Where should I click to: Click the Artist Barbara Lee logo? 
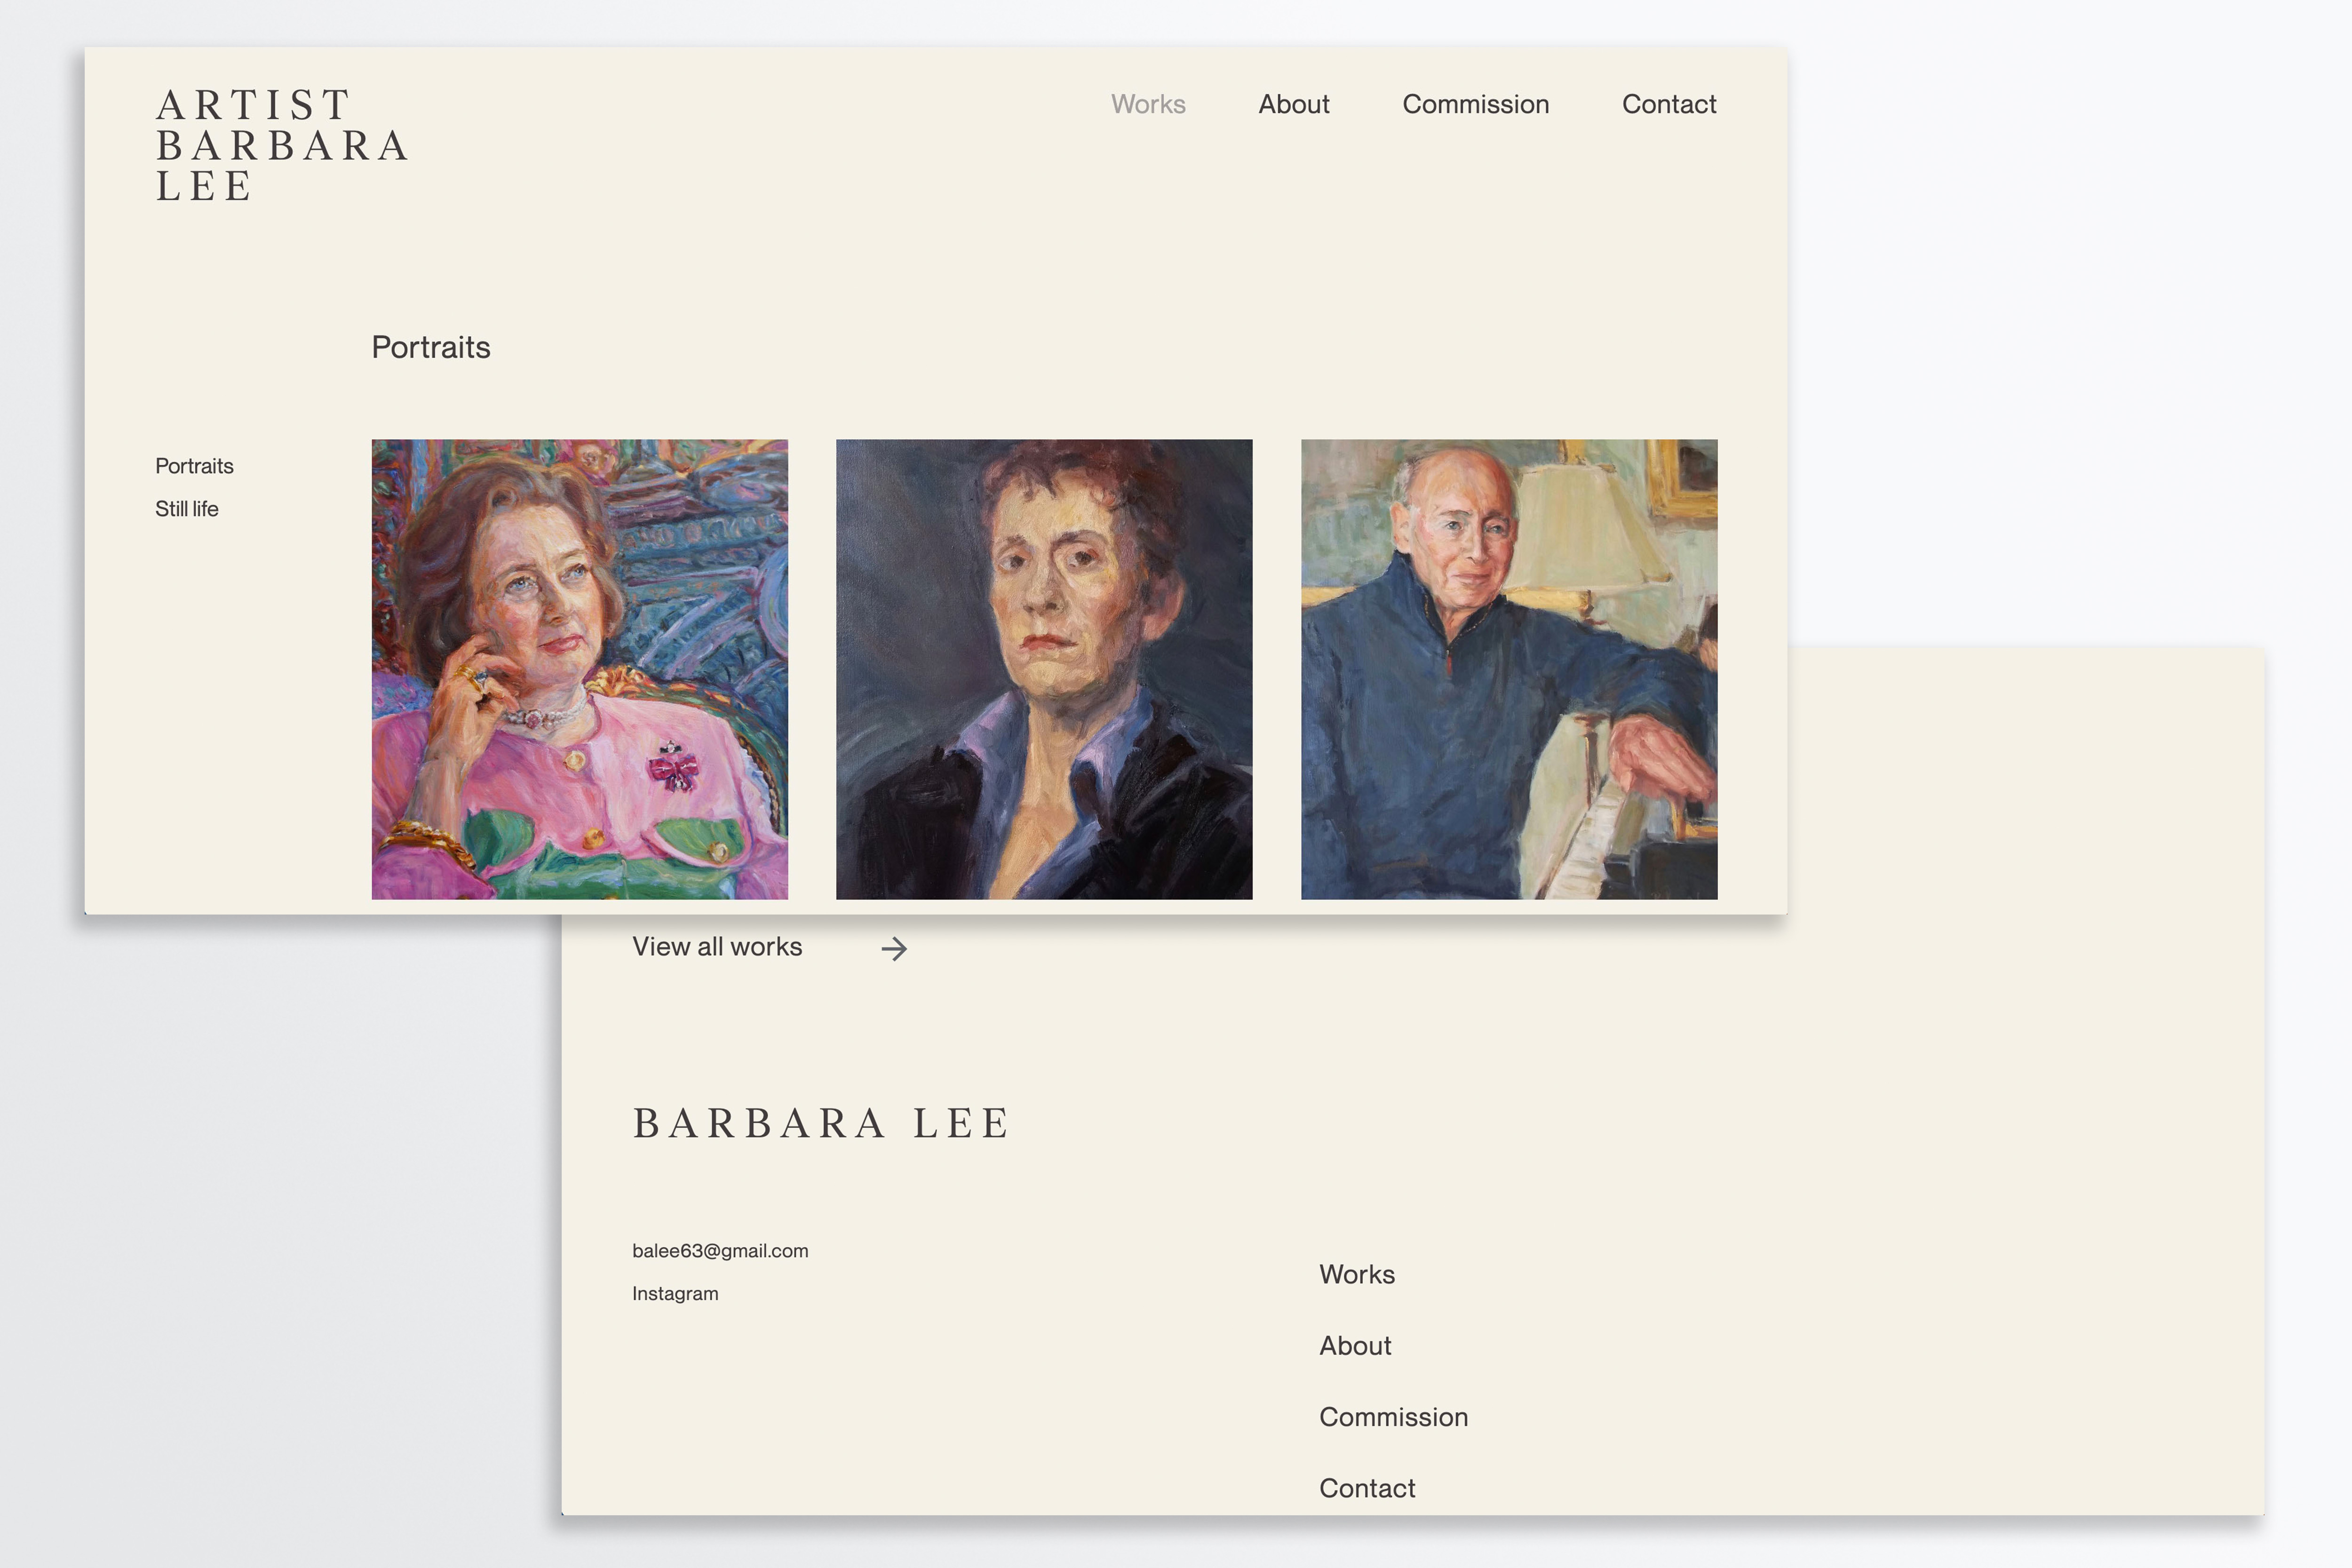click(282, 146)
